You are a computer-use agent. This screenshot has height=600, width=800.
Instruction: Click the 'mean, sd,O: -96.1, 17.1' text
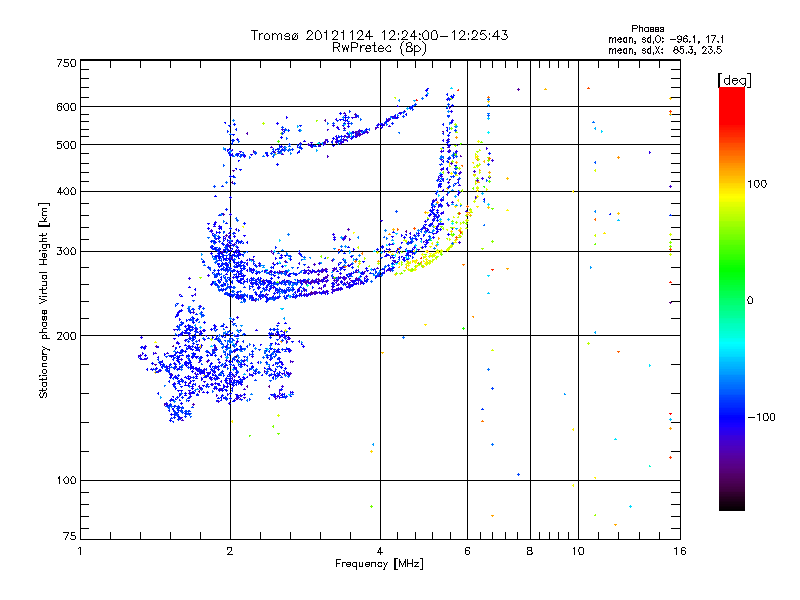click(x=666, y=39)
